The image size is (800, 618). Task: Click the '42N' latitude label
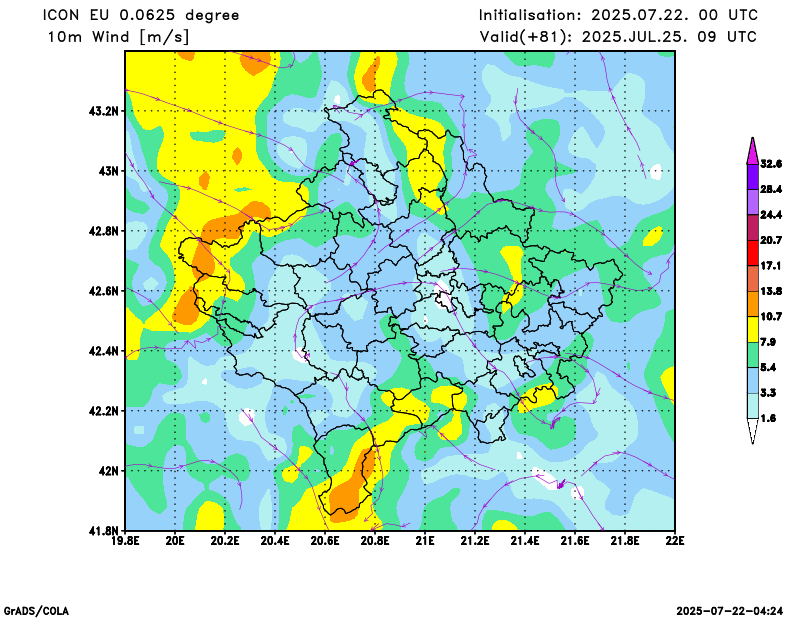[x=109, y=471]
